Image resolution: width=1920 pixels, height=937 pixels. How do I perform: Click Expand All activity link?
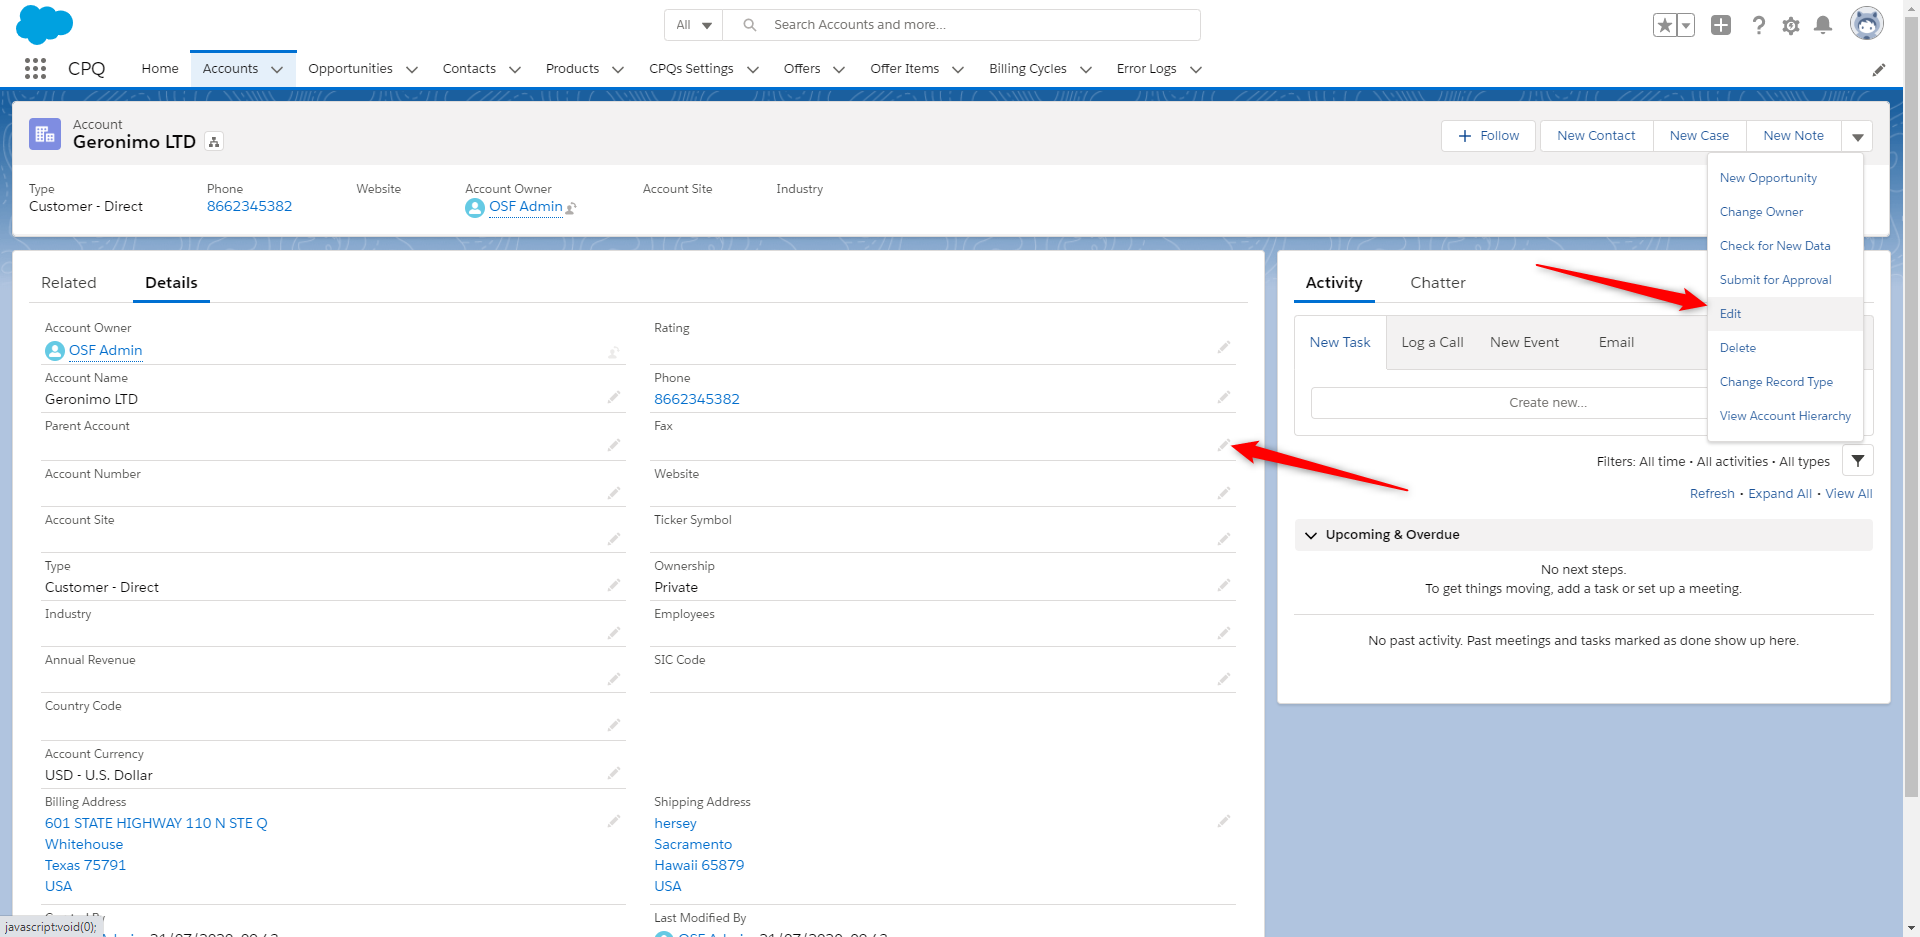click(1780, 494)
